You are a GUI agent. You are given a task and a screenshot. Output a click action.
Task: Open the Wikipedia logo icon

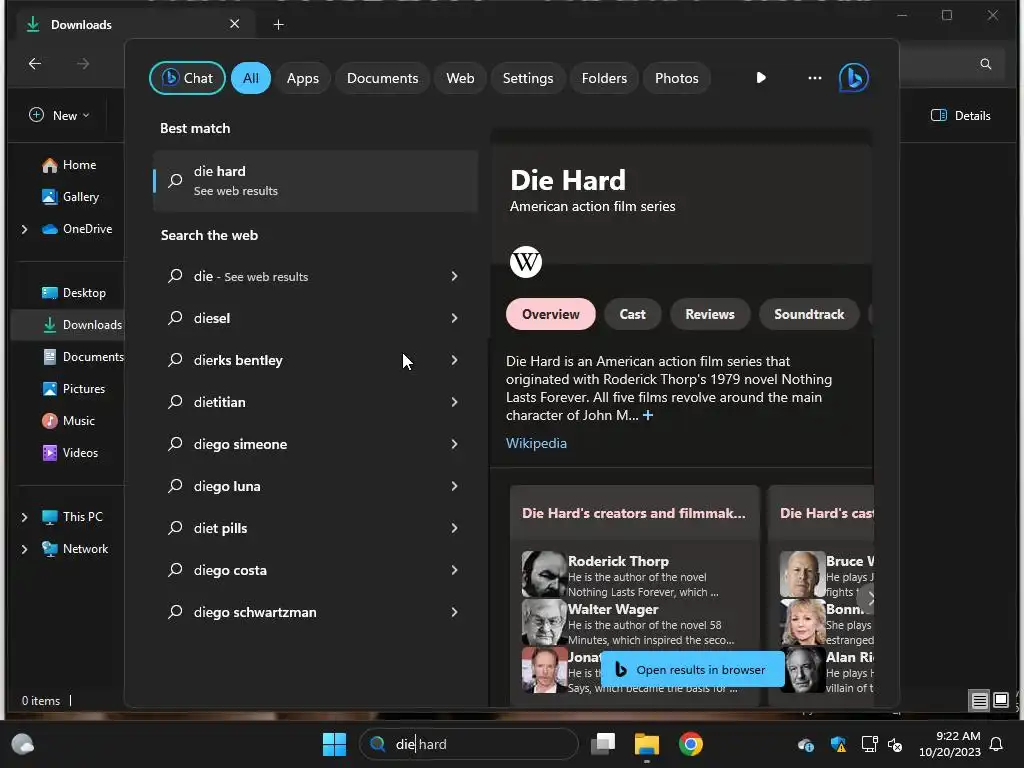[x=526, y=262]
